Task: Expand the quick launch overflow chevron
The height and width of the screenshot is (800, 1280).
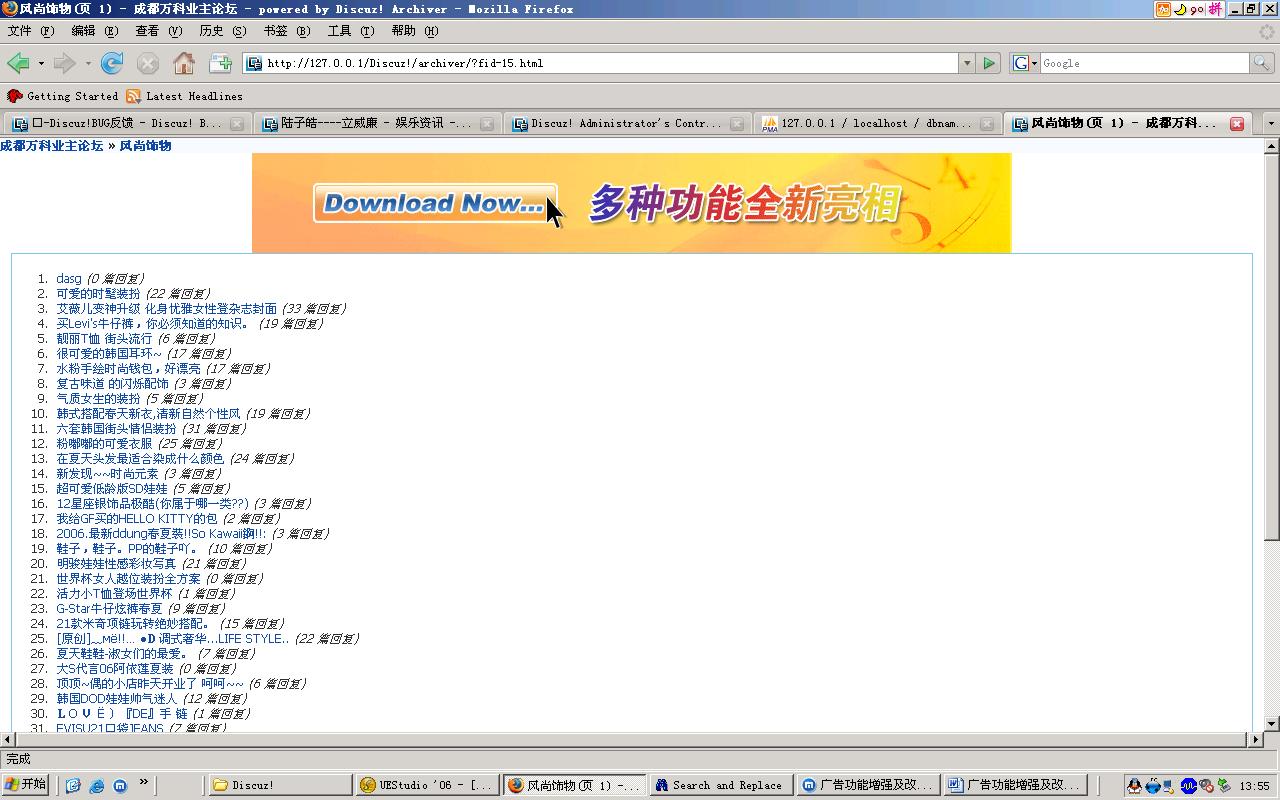Action: click(143, 783)
